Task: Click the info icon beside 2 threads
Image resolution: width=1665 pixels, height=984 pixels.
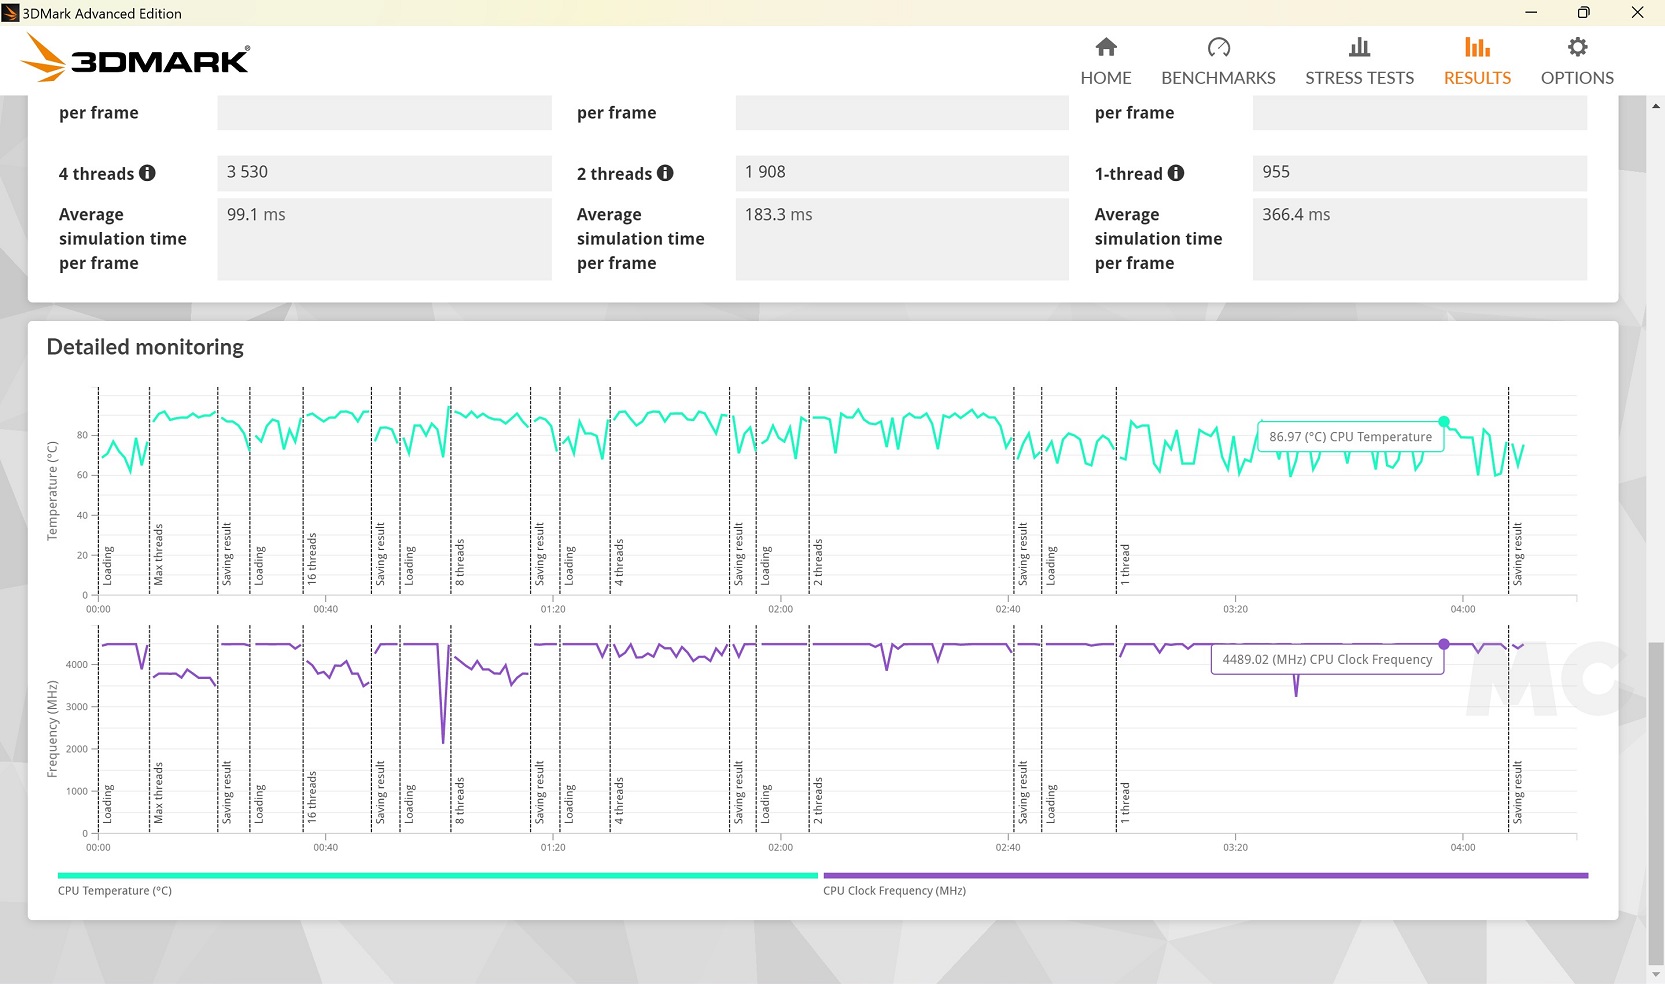Action: coord(665,173)
